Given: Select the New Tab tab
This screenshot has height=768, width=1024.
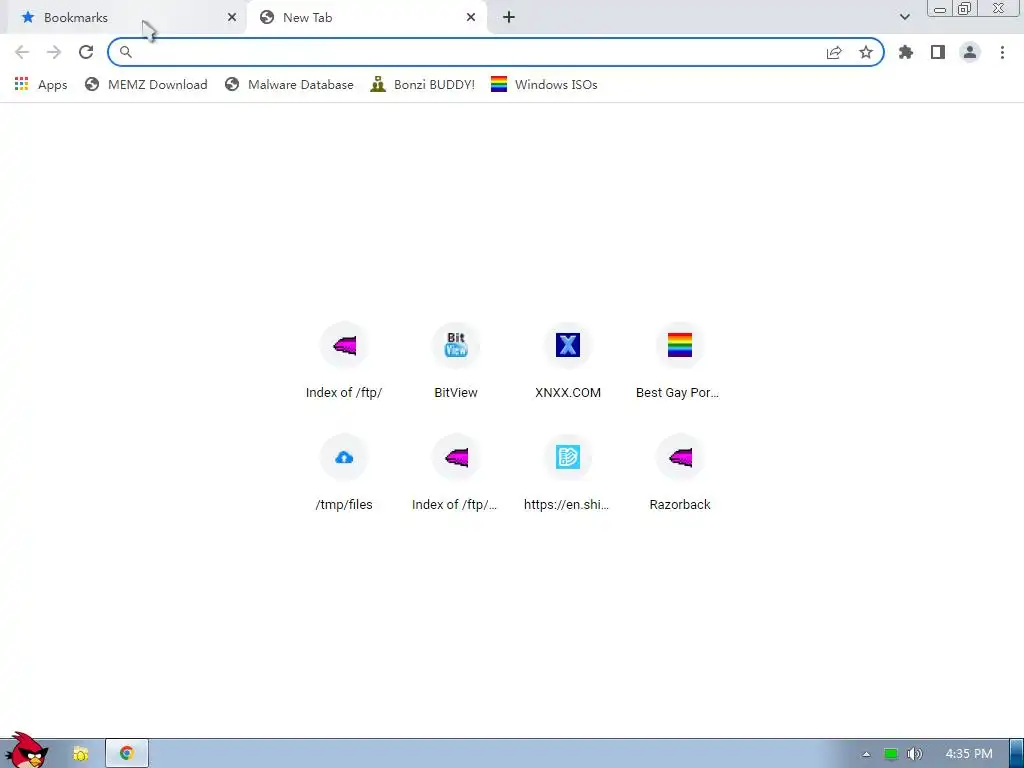Looking at the screenshot, I should point(366,18).
